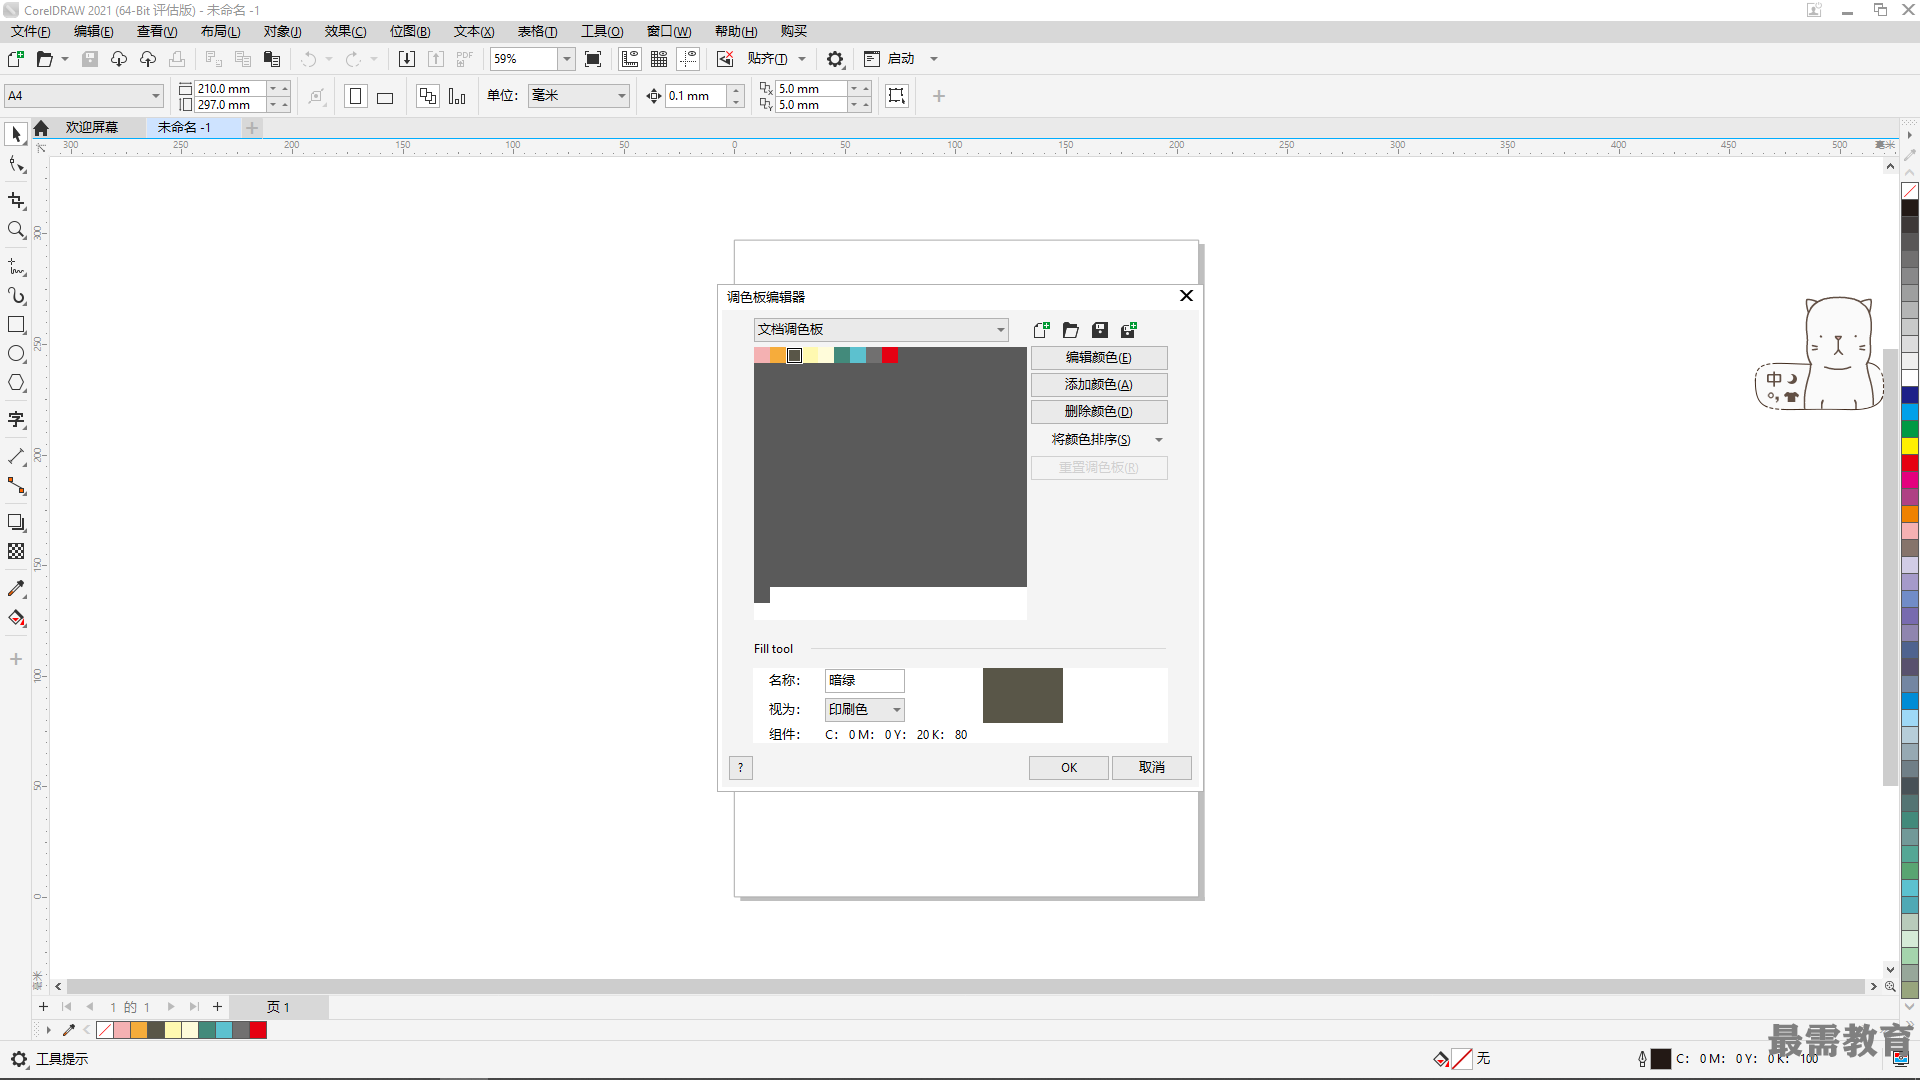Toggle treat-as-filled bounding box button
This screenshot has height=1080, width=1920.
(896, 96)
